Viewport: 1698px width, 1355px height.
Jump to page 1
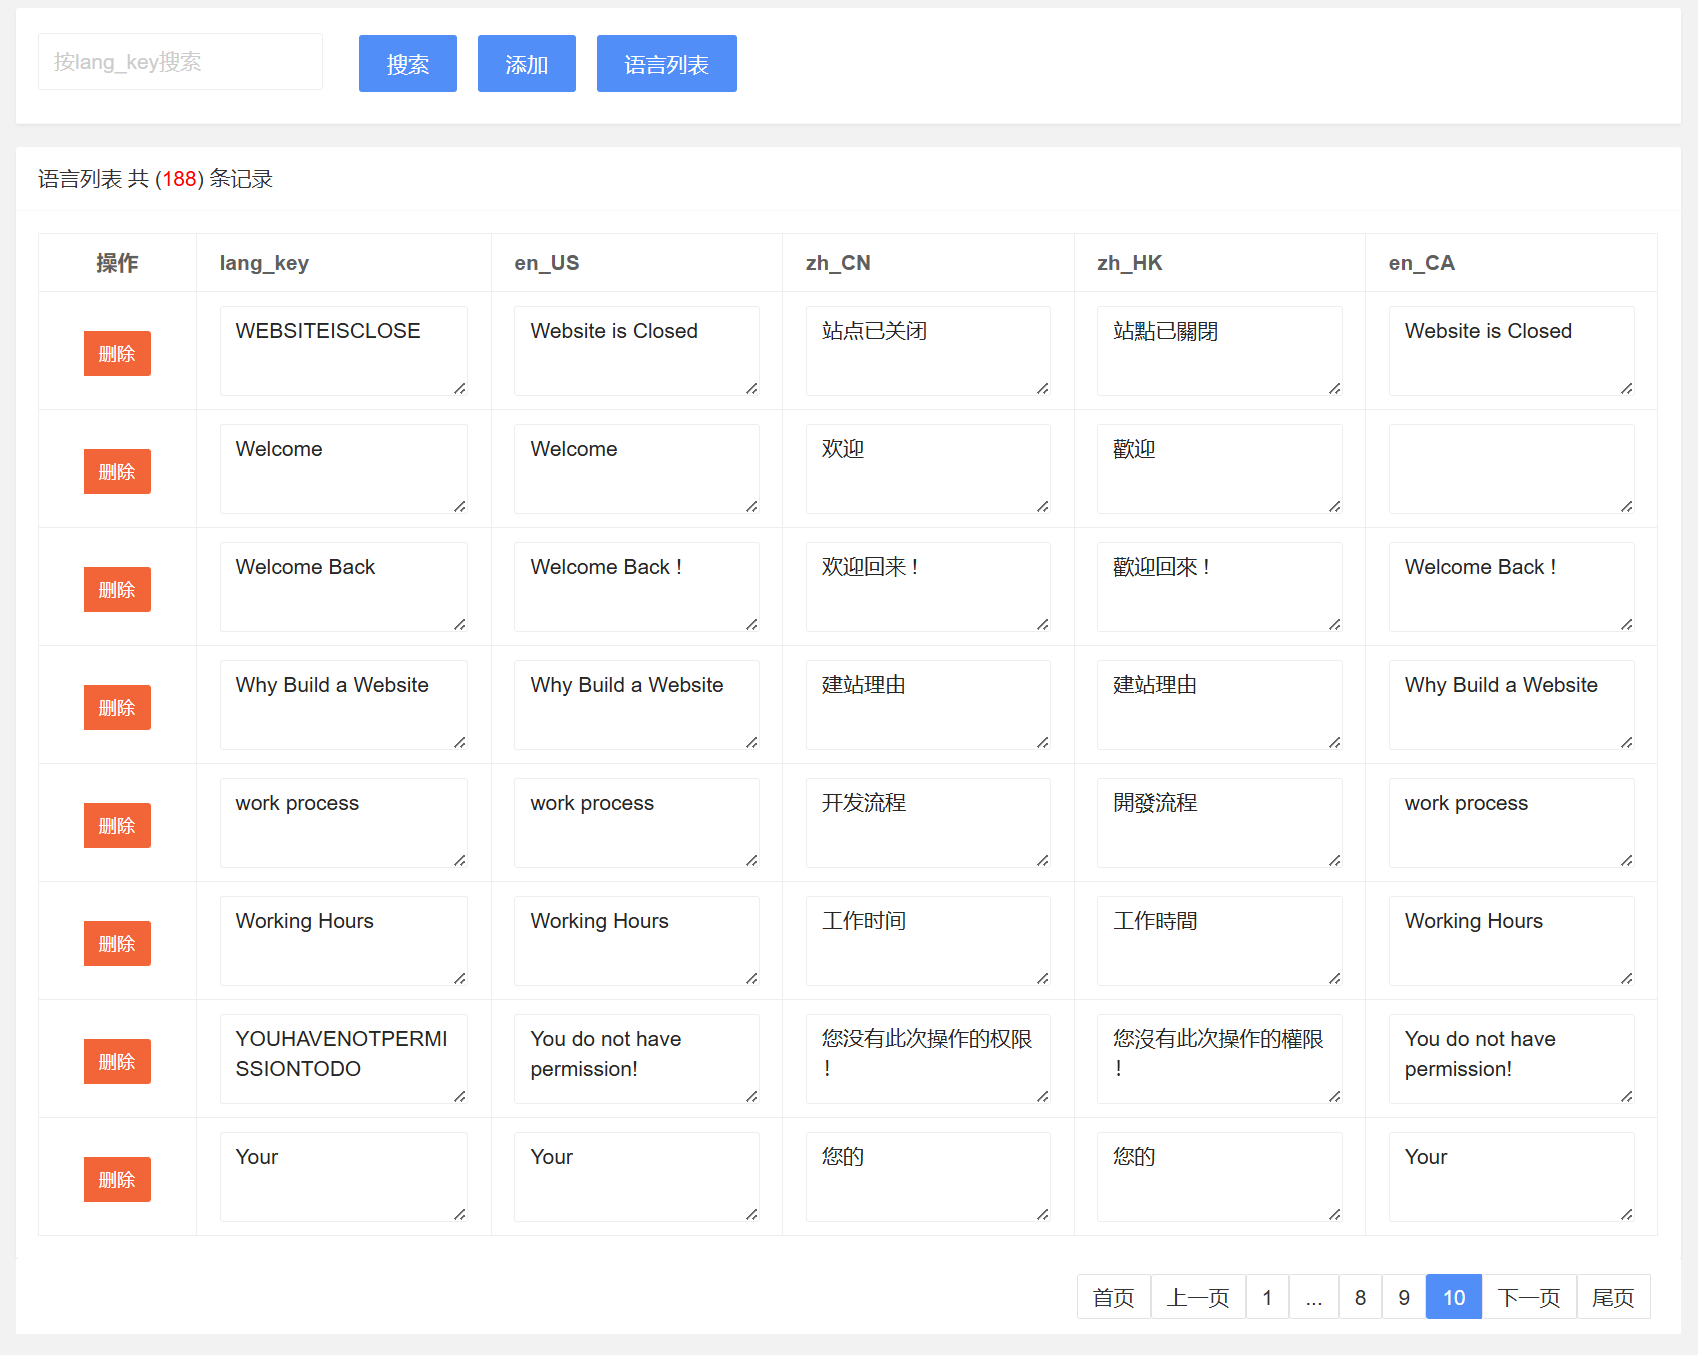coord(1267,1297)
